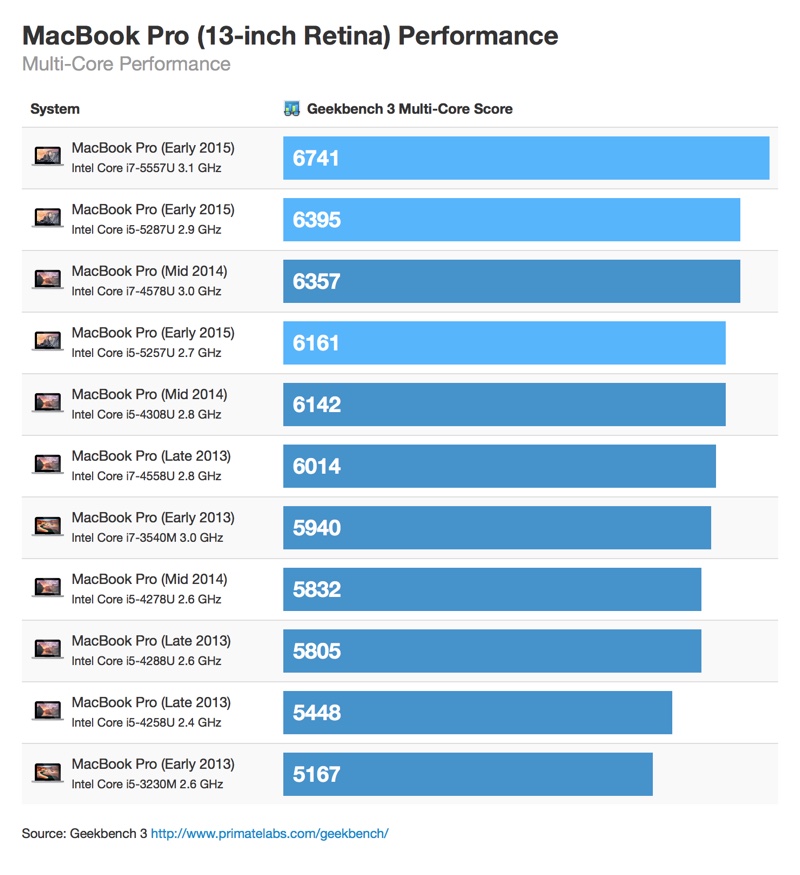The image size is (800, 875).
Task: Click the 5448 score bar
Action: click(x=478, y=713)
